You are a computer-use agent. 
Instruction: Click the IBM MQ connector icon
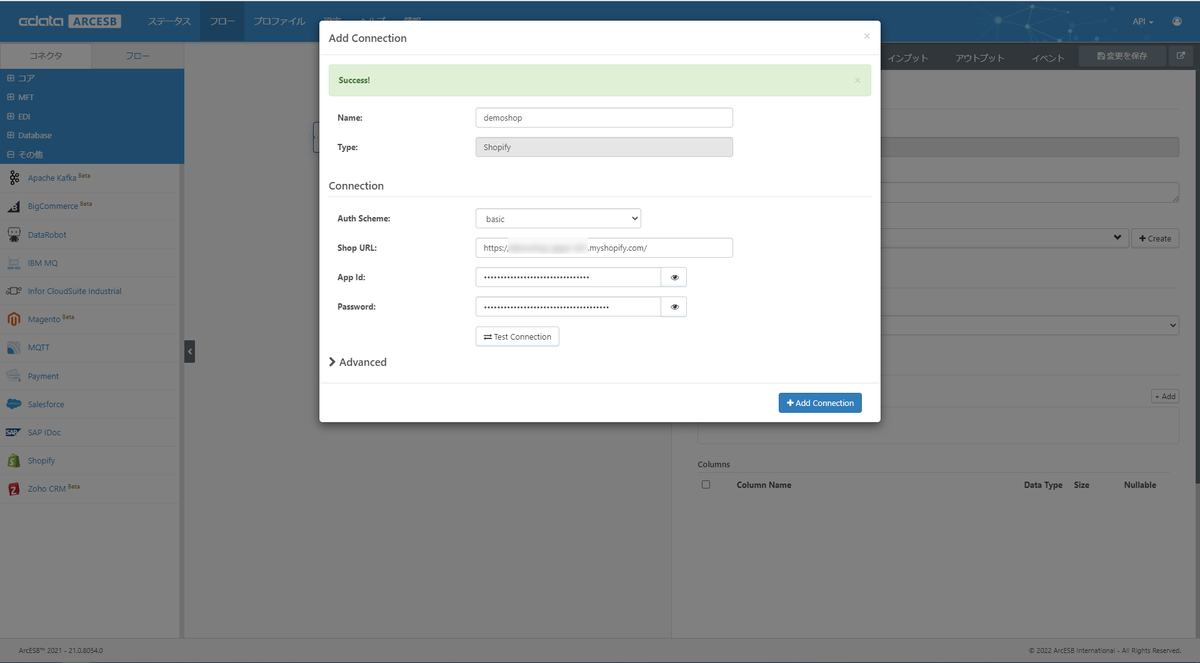pyautogui.click(x=14, y=263)
